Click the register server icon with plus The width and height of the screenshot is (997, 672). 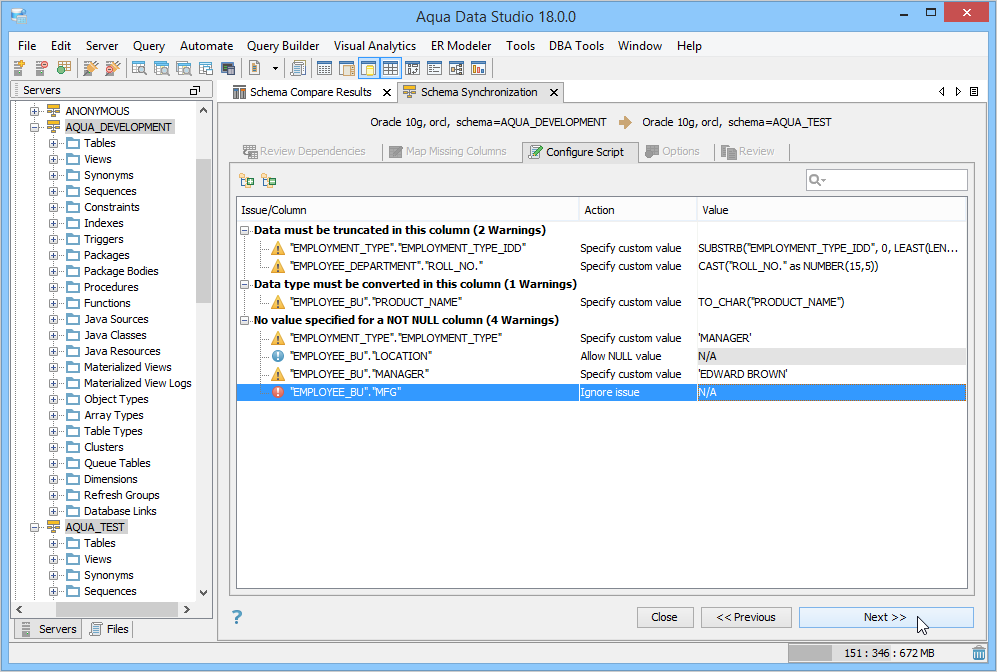[19, 68]
